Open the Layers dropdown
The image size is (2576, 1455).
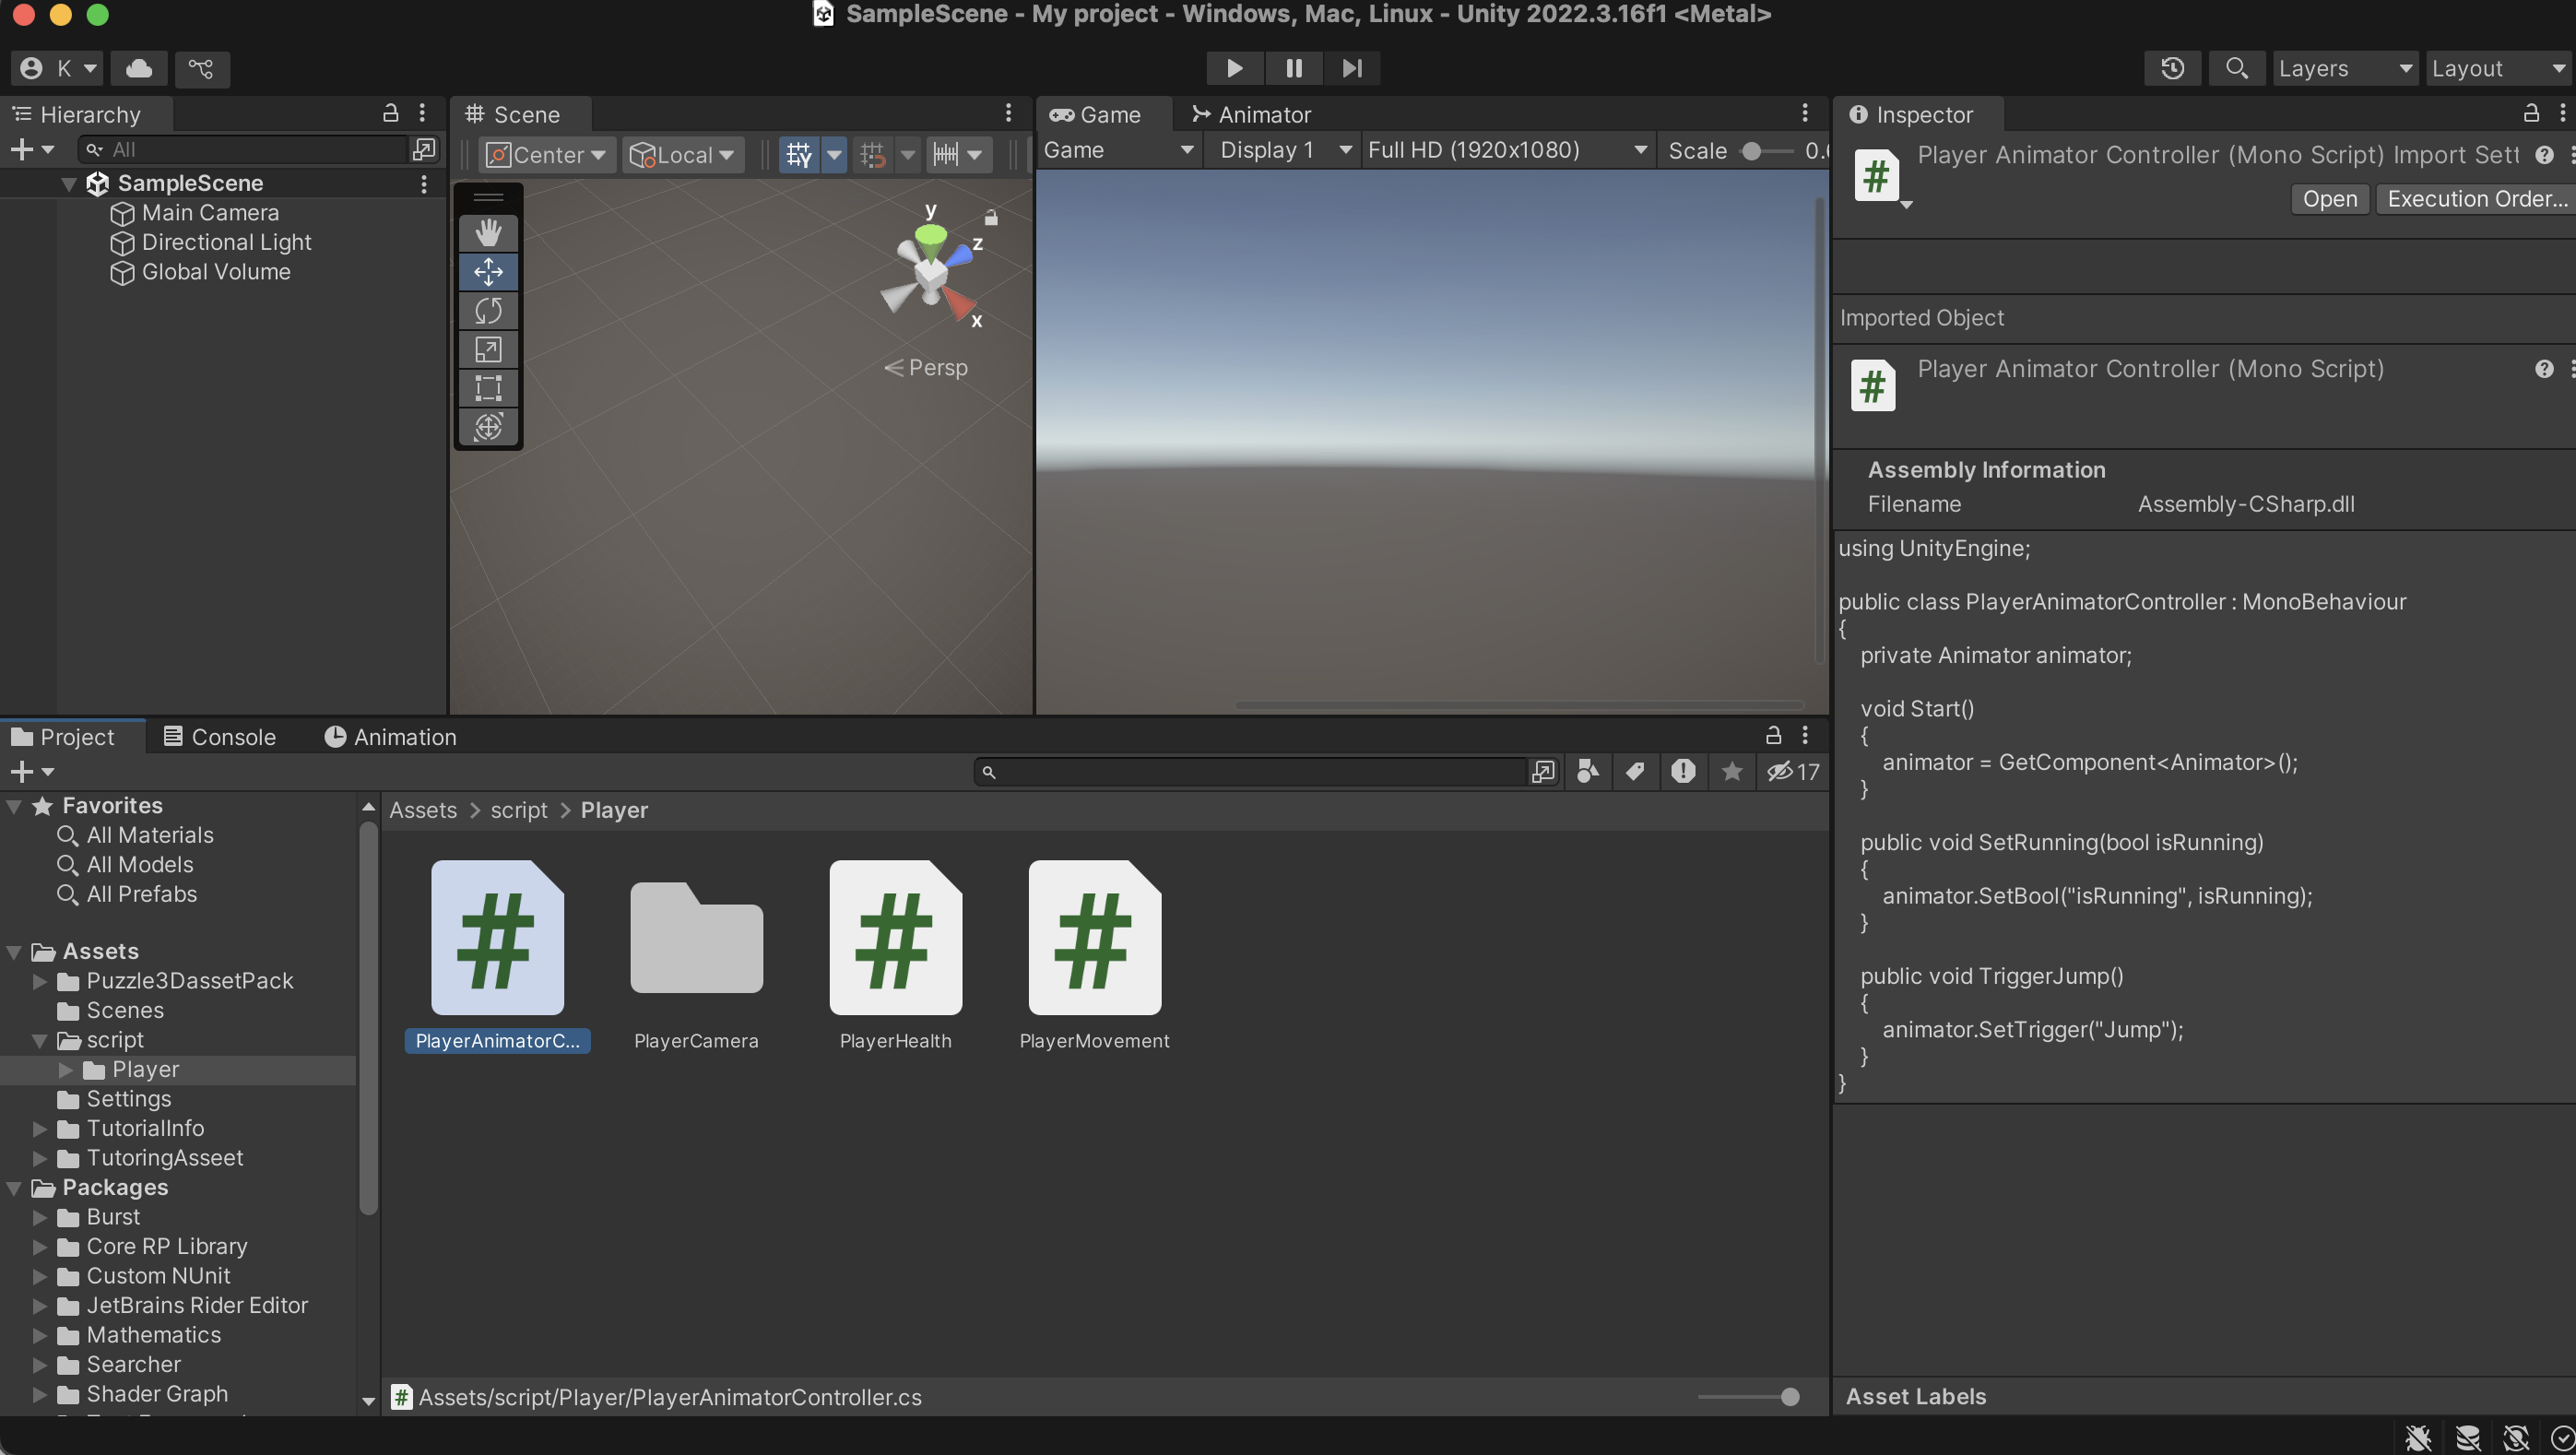pos(2345,68)
